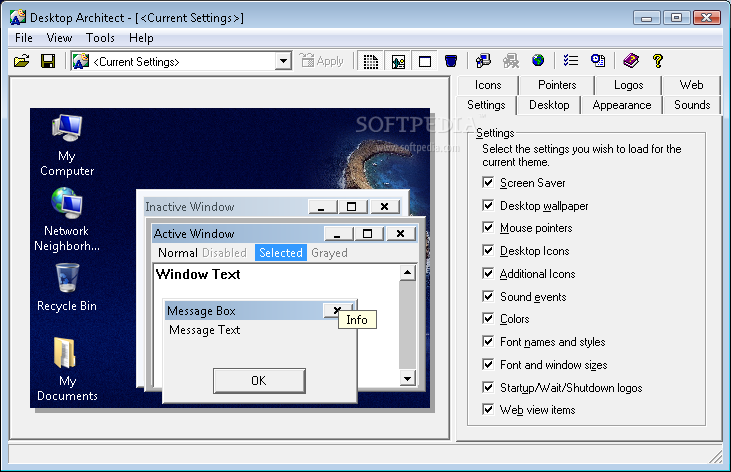Click the Message Text label in preview

[204, 330]
